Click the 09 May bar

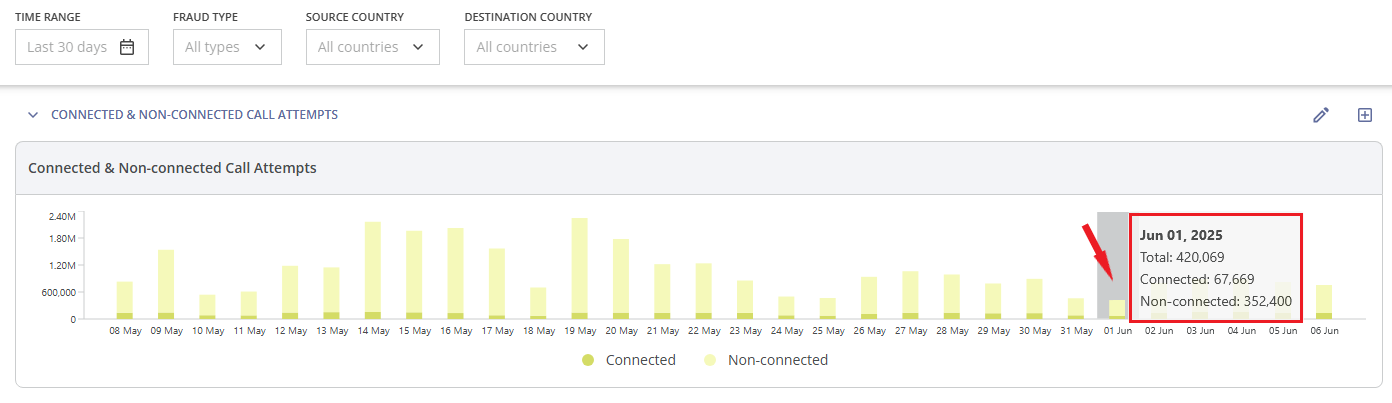[x=166, y=284]
